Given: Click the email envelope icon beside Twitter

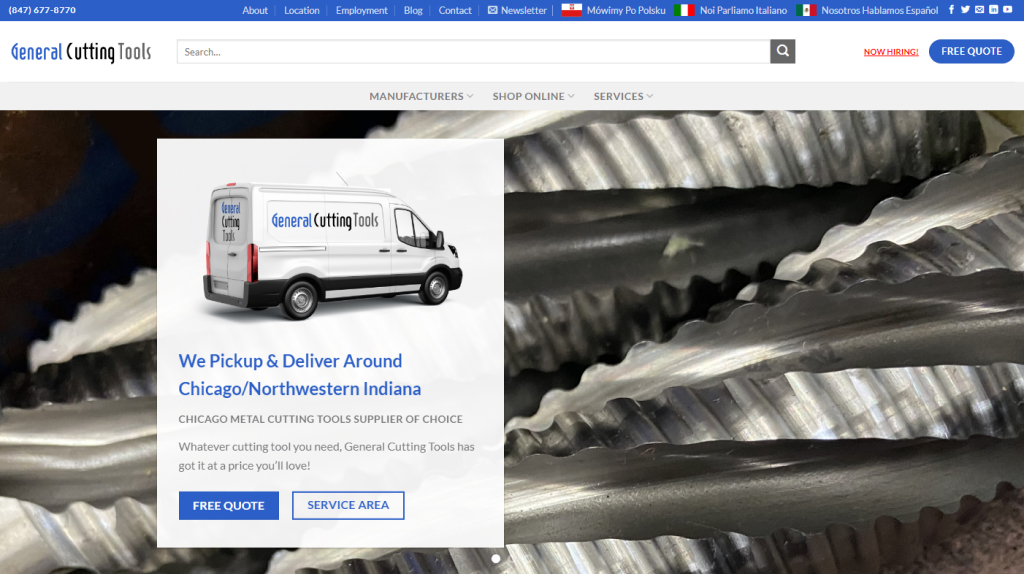Looking at the screenshot, I should click(980, 10).
